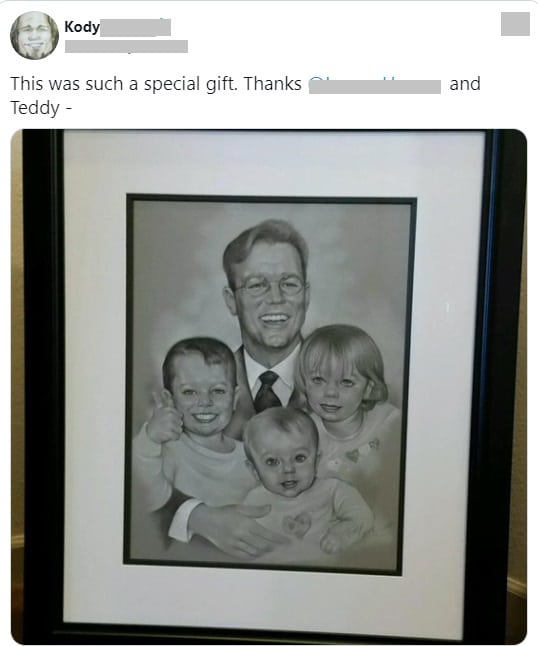The image size is (538, 646).
Task: Click the man's dark necktie
Action: point(267,391)
